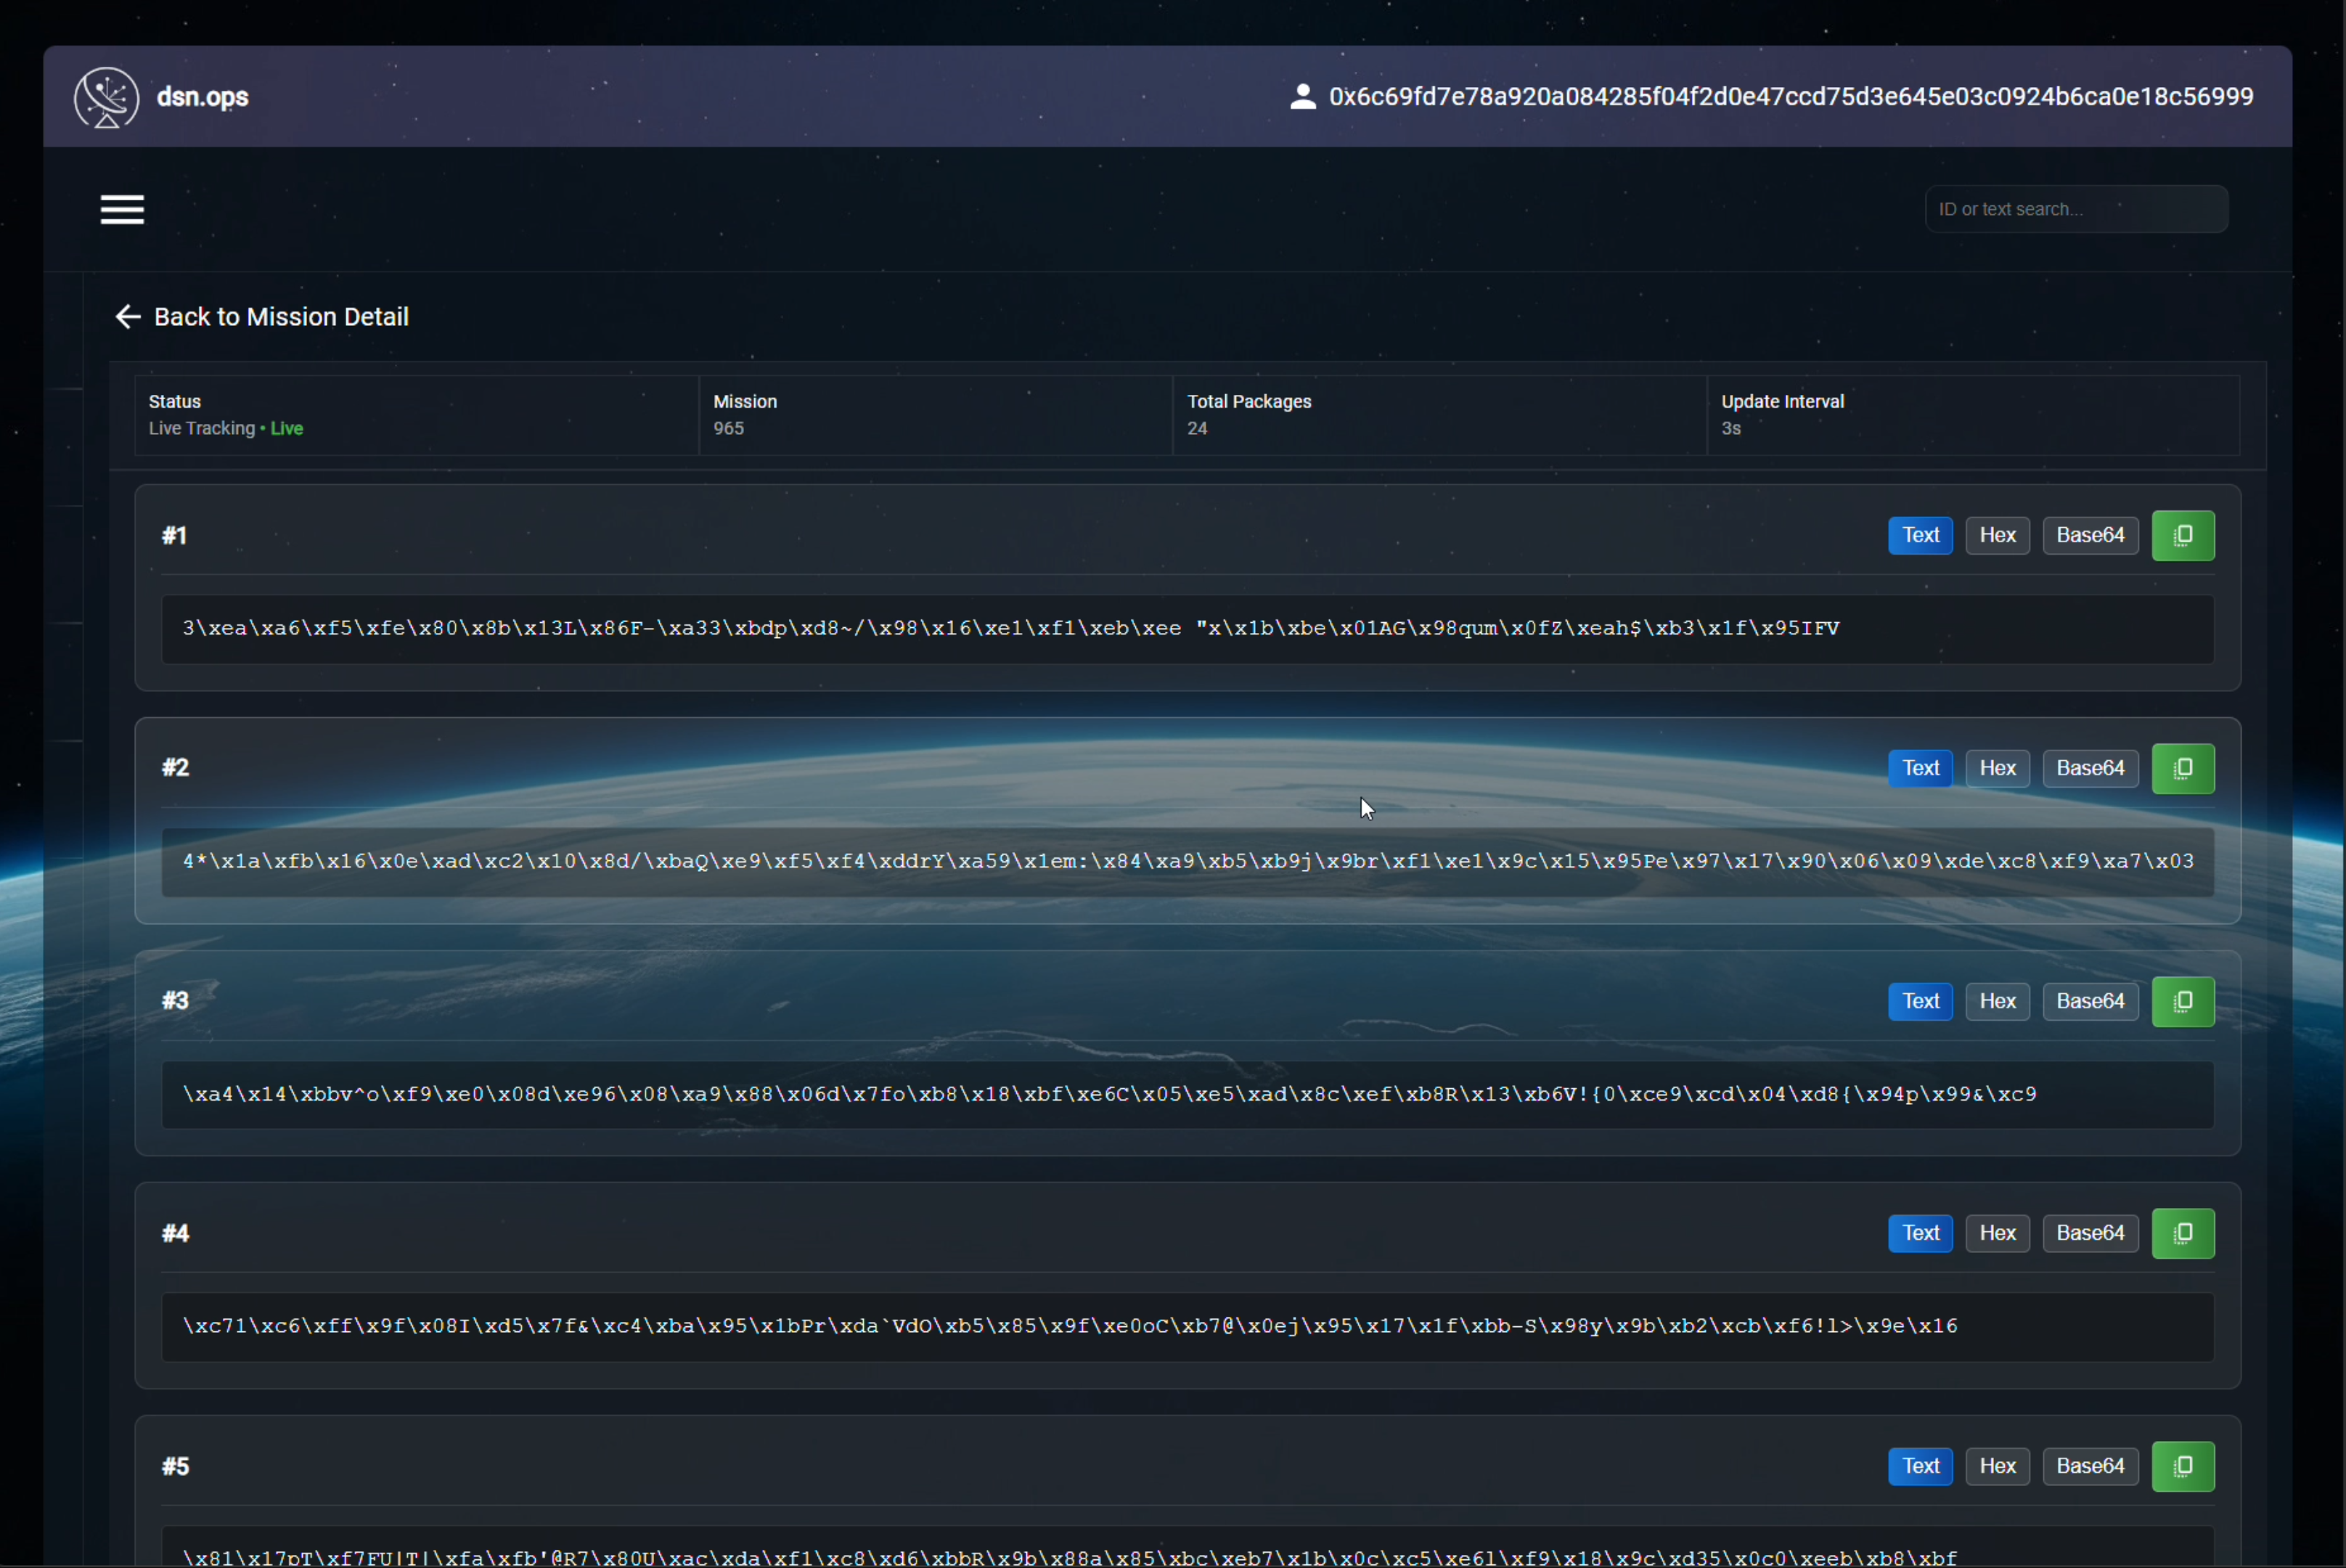Click the #3 package heading
The image size is (2346, 1568).
click(175, 1001)
